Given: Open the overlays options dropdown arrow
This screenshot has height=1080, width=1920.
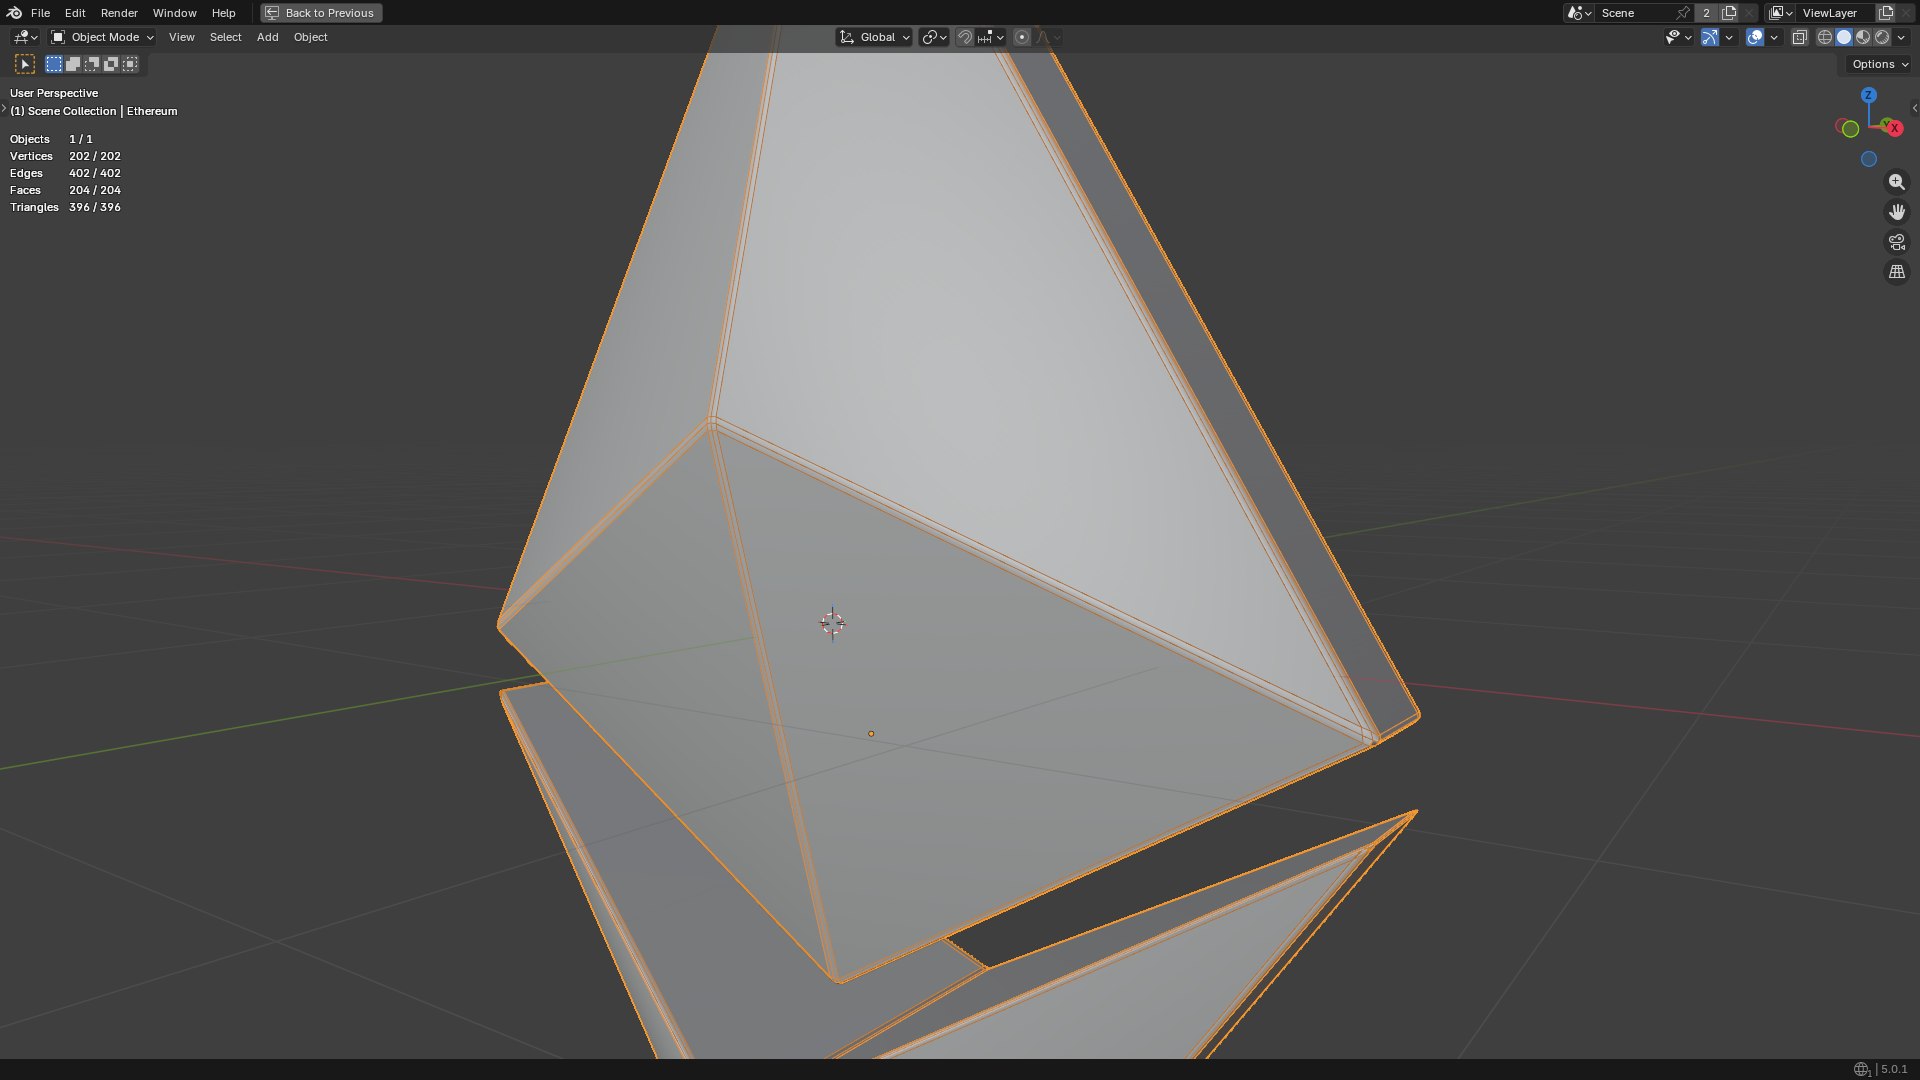Looking at the screenshot, I should point(1774,37).
